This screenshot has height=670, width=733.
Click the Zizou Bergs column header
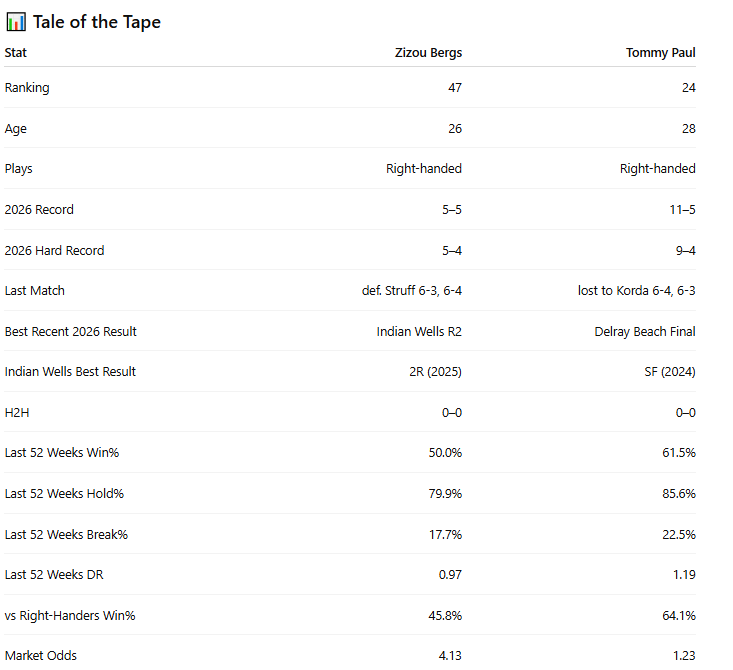428,52
